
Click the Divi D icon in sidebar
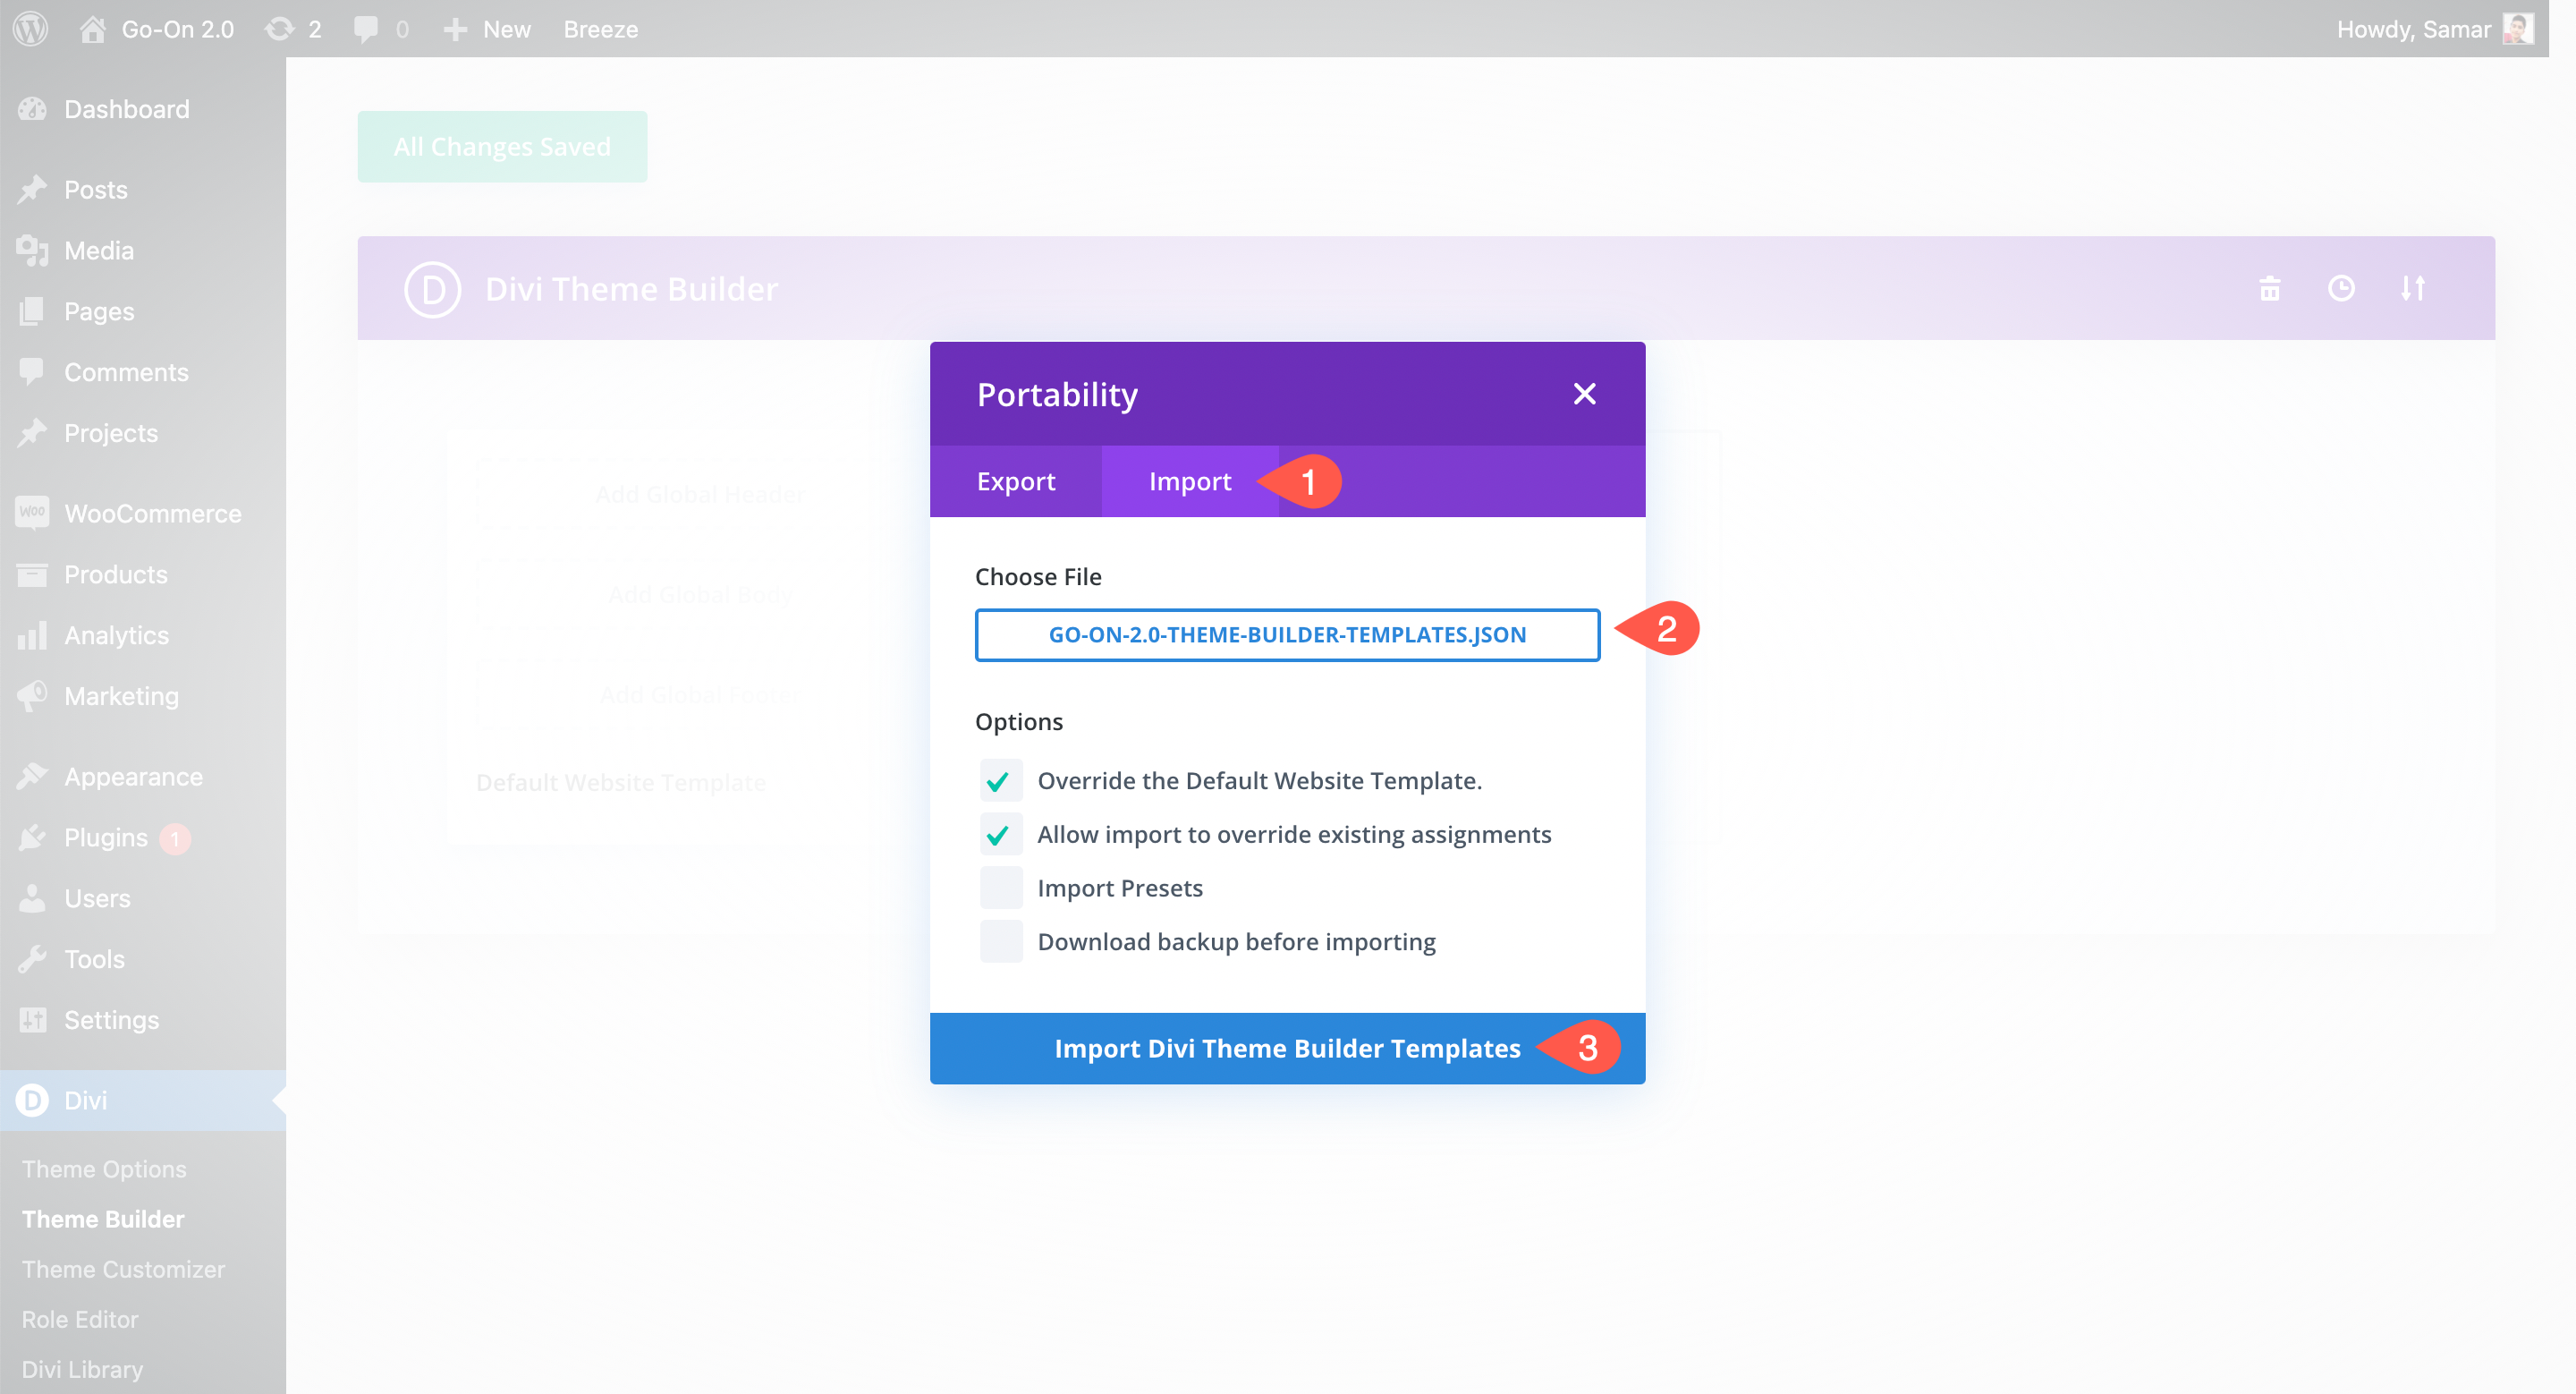tap(32, 1100)
